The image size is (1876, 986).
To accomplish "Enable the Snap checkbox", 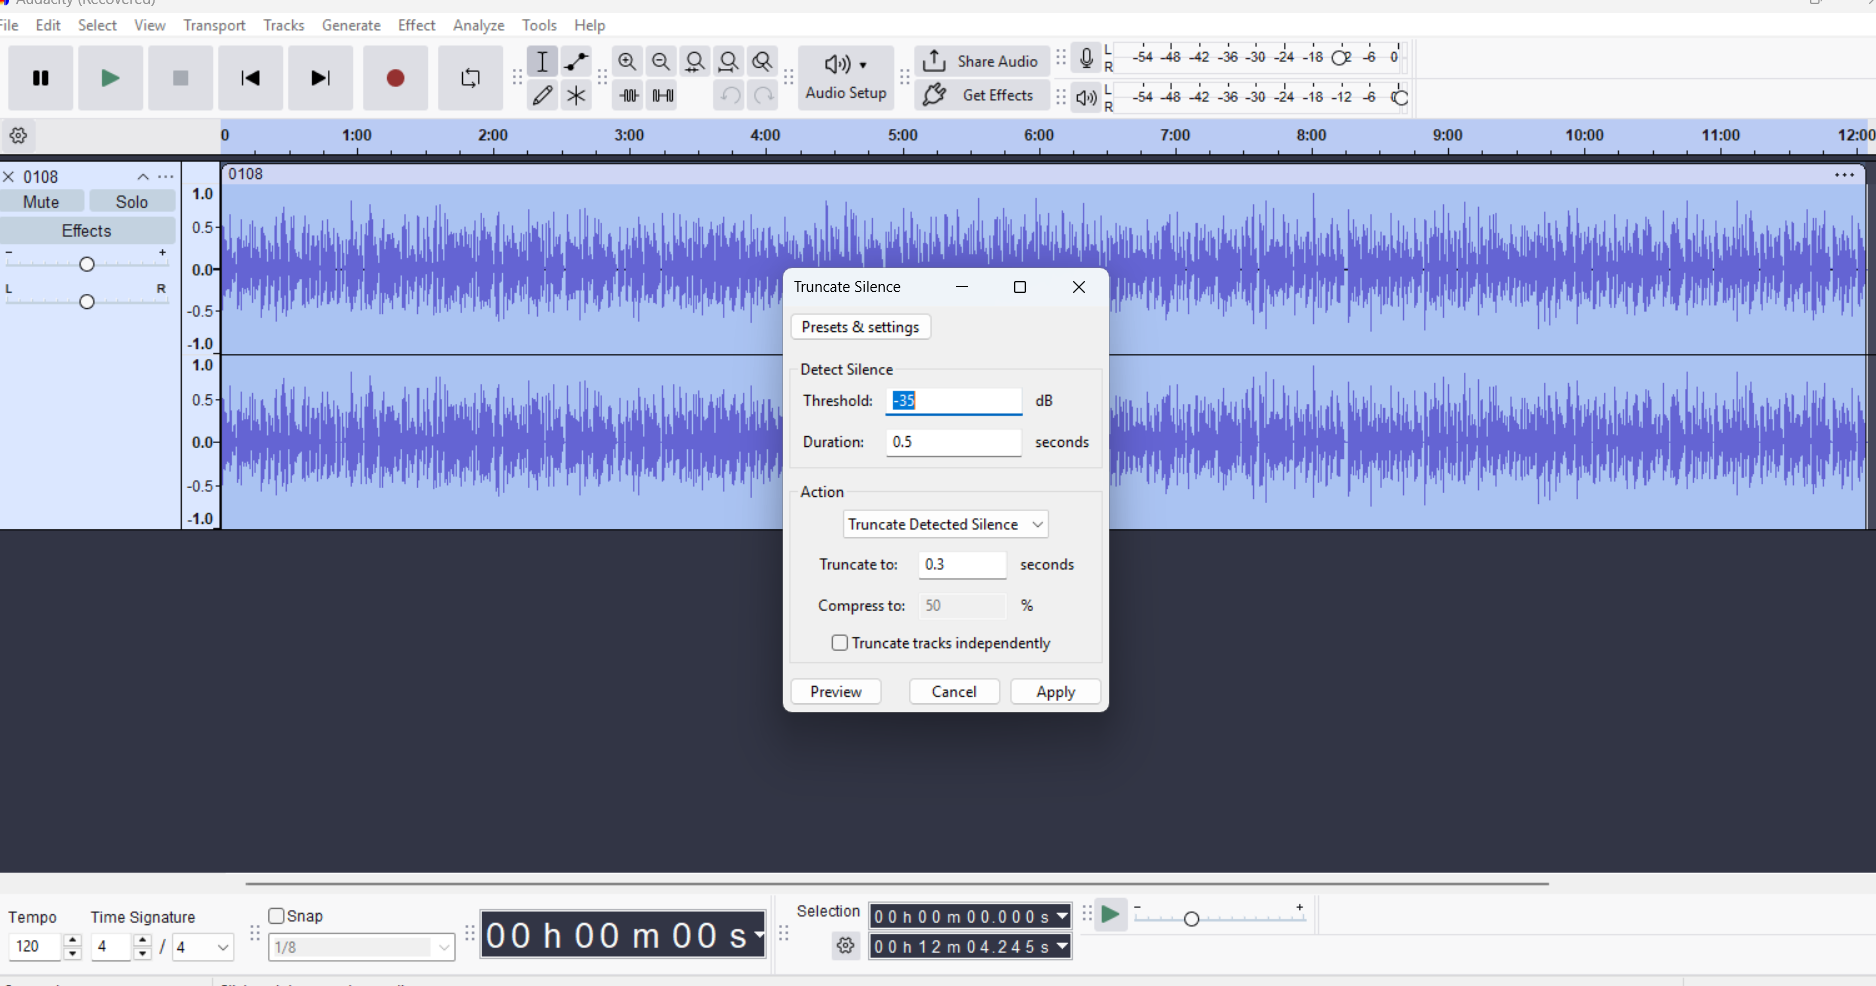I will tap(277, 916).
